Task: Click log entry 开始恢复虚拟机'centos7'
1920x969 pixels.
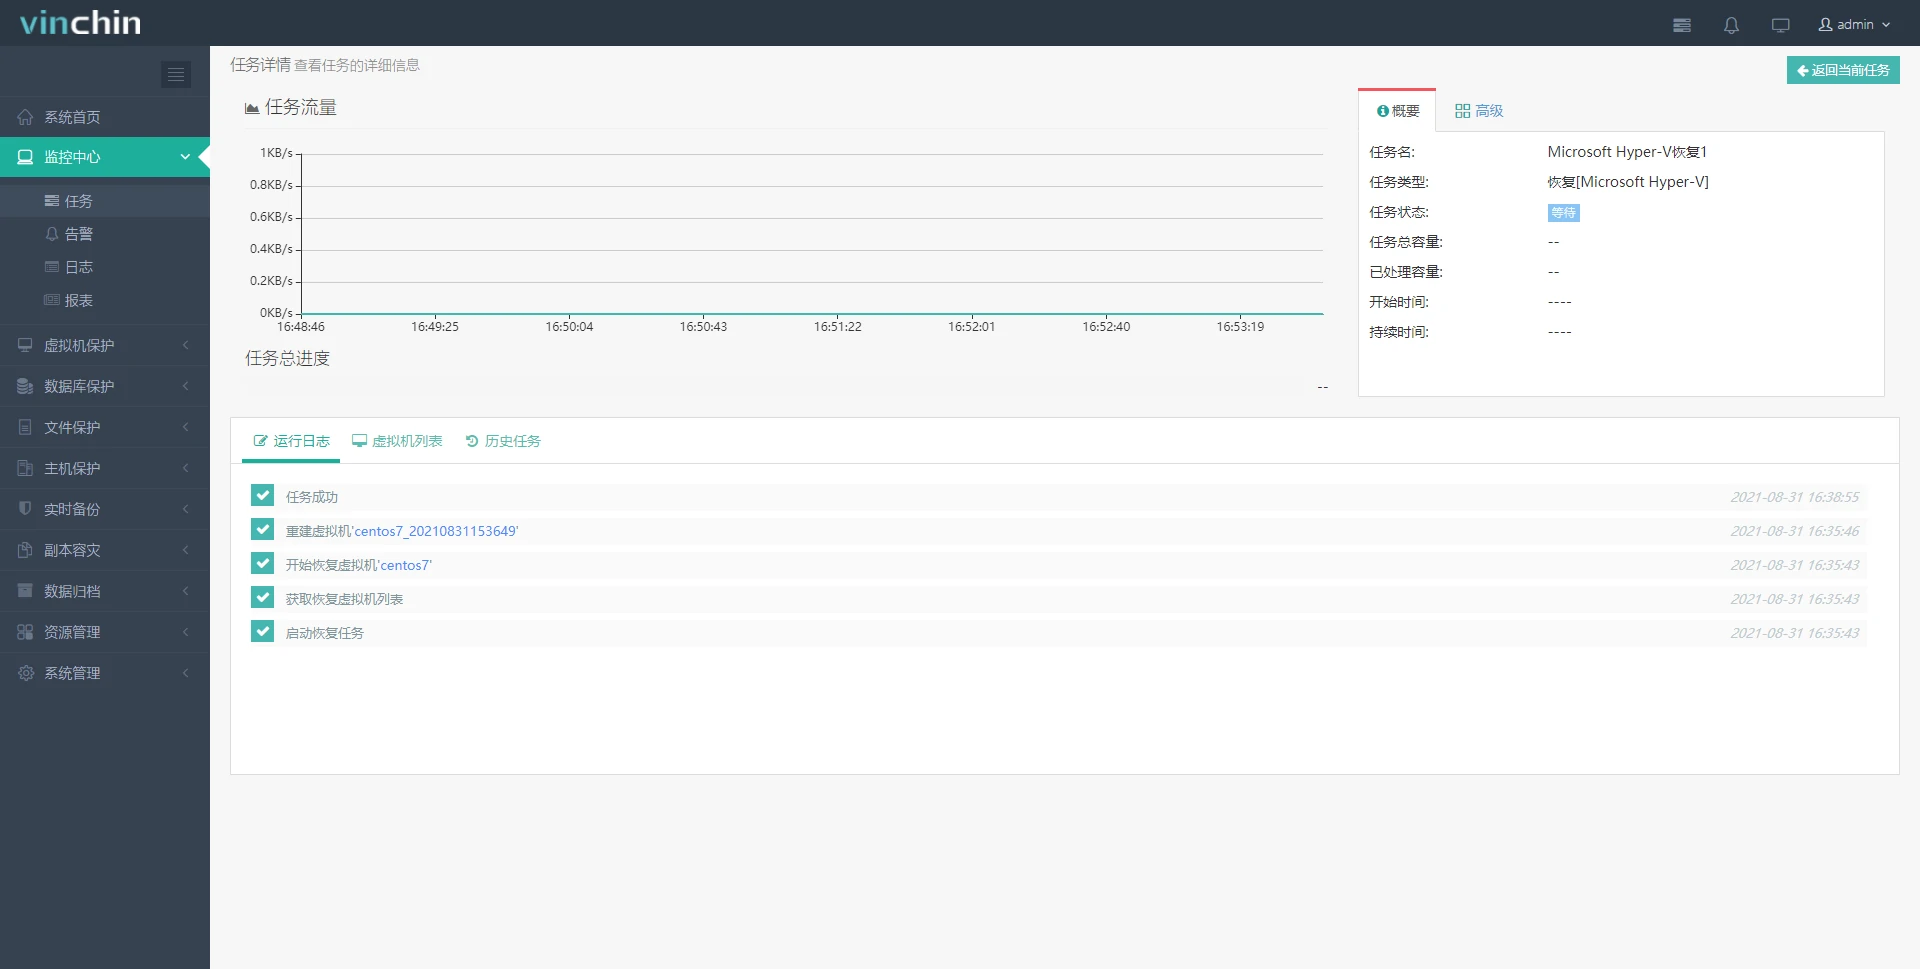Action: point(359,565)
